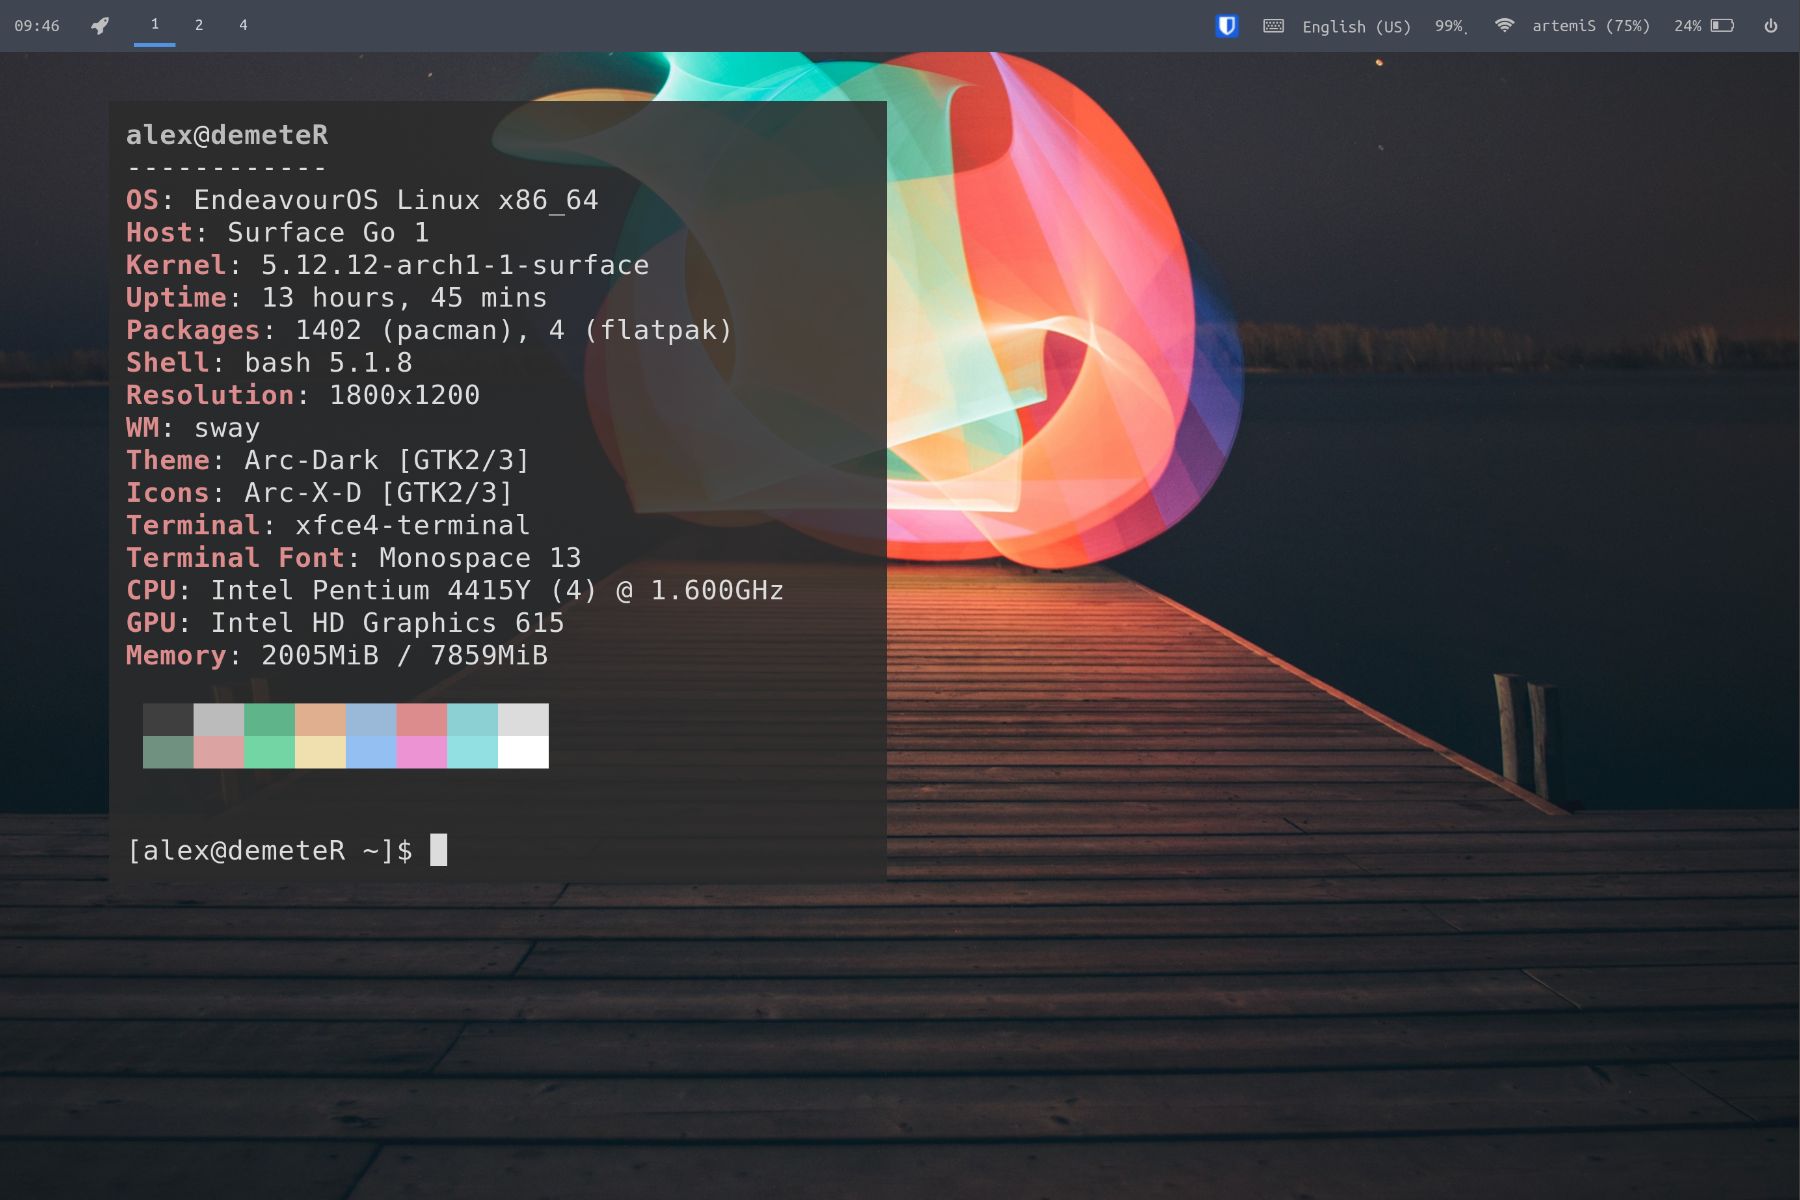Click the battery icon in the bar
Image resolution: width=1800 pixels, height=1200 pixels.
coord(1722,26)
